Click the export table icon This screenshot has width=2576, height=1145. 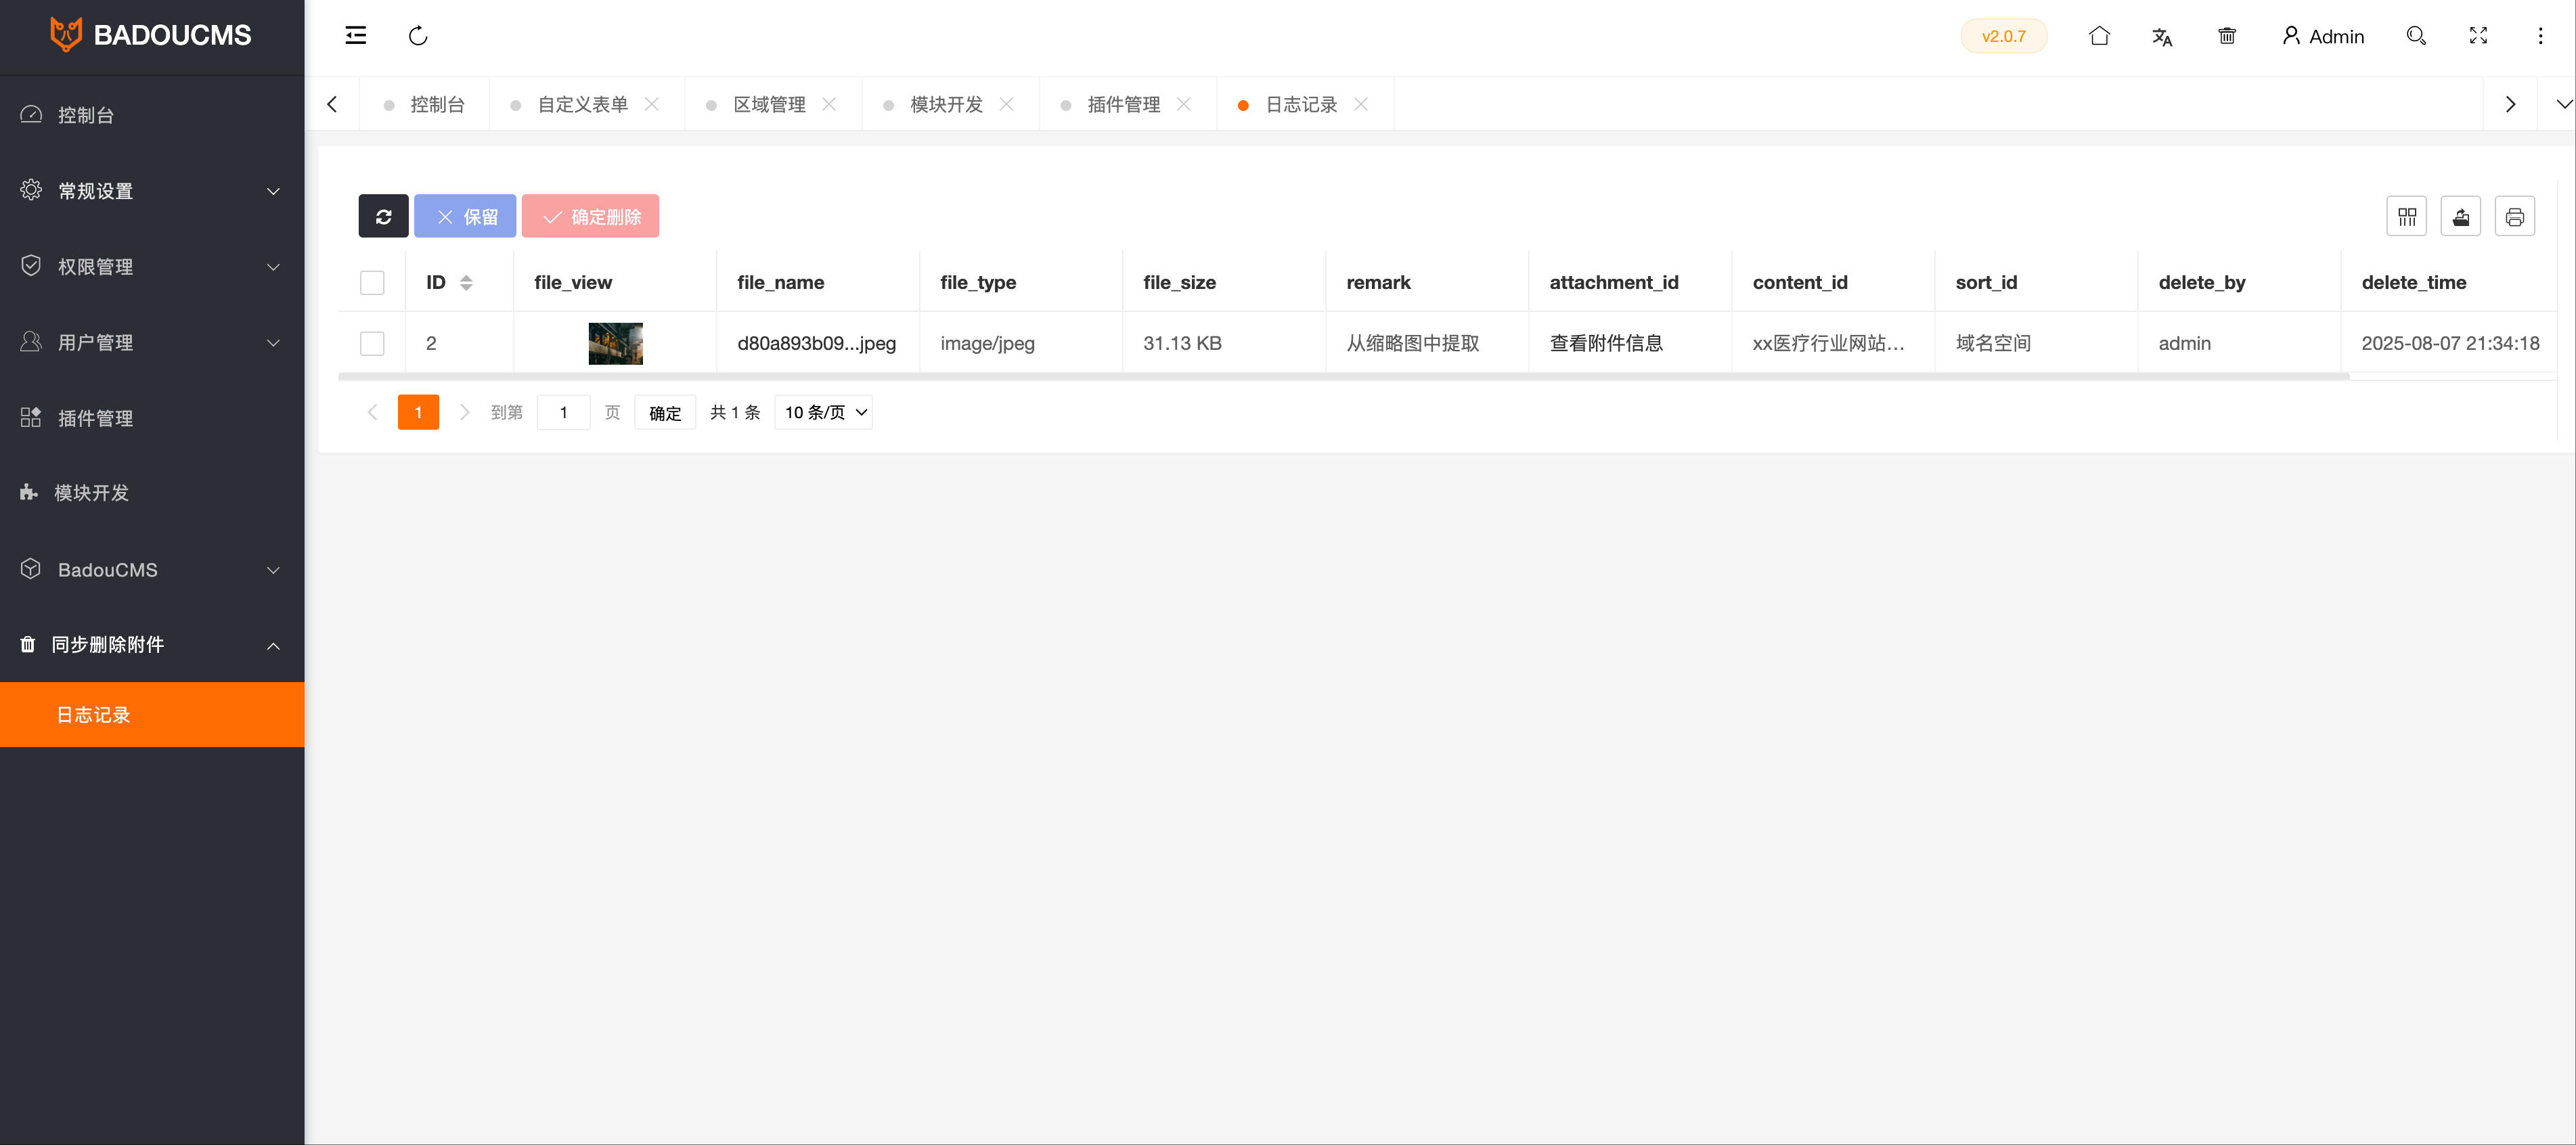2460,217
